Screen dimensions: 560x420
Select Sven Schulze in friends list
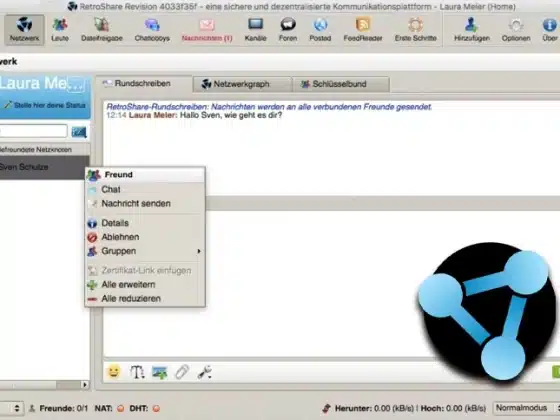(x=44, y=167)
